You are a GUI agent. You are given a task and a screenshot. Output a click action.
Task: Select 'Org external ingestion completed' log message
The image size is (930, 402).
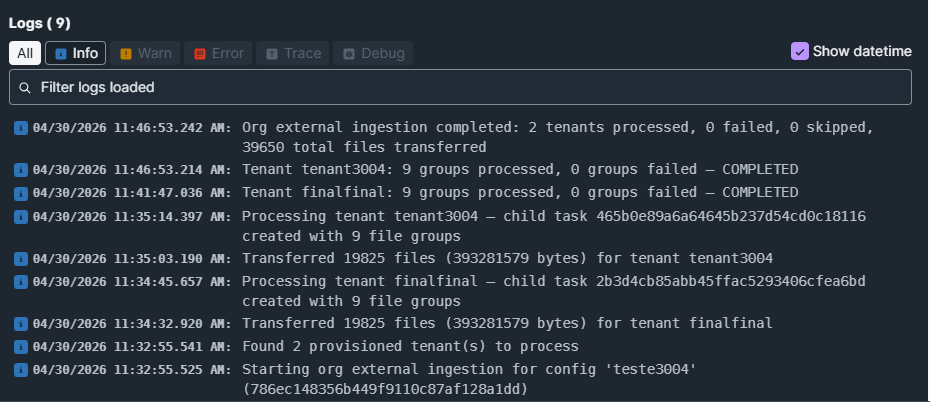pyautogui.click(x=558, y=137)
